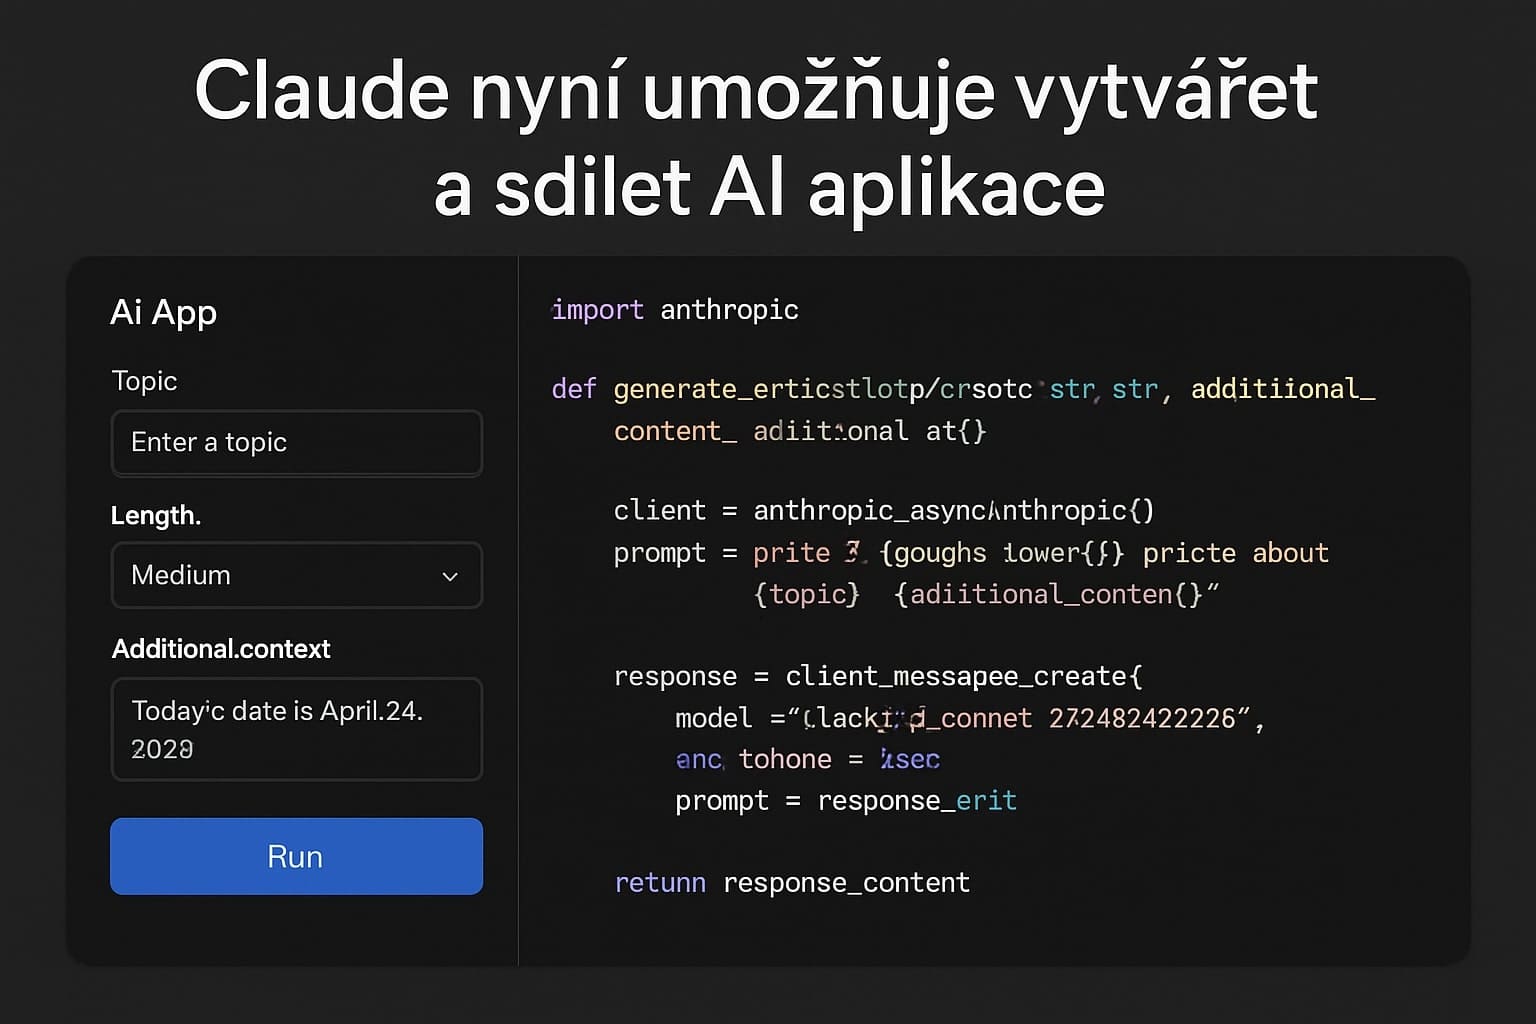Open the Length dropdown showing 'Medium'
Screen dimensions: 1536x1024
[296, 575]
